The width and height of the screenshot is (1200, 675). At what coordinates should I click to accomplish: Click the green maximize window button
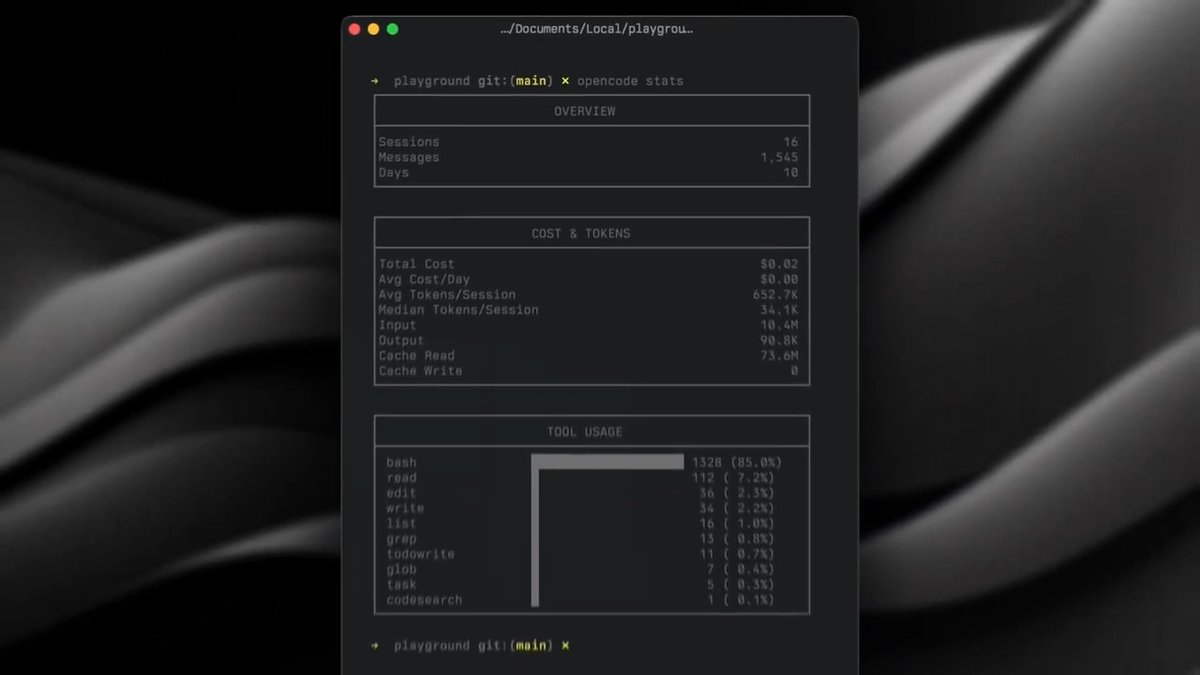click(x=392, y=29)
